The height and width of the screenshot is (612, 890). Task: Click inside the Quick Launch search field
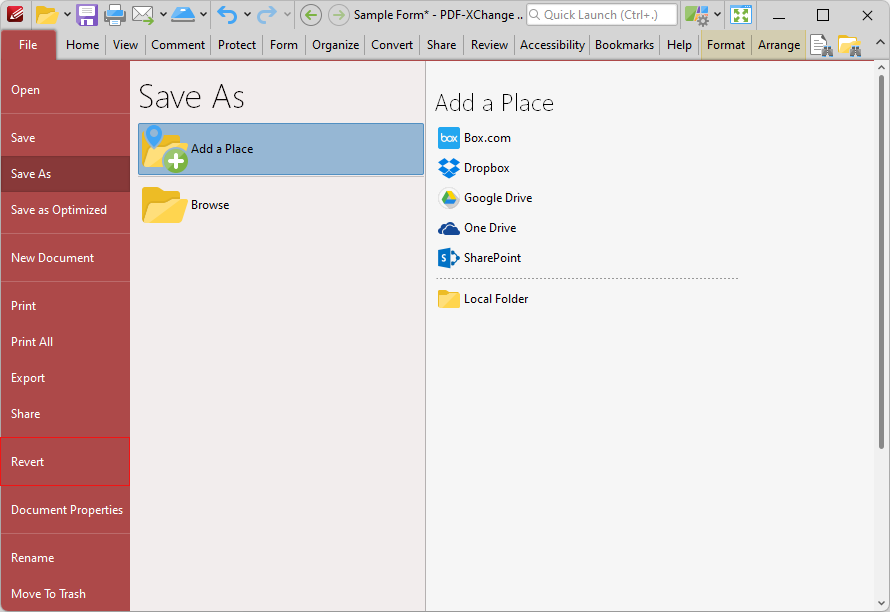point(602,15)
